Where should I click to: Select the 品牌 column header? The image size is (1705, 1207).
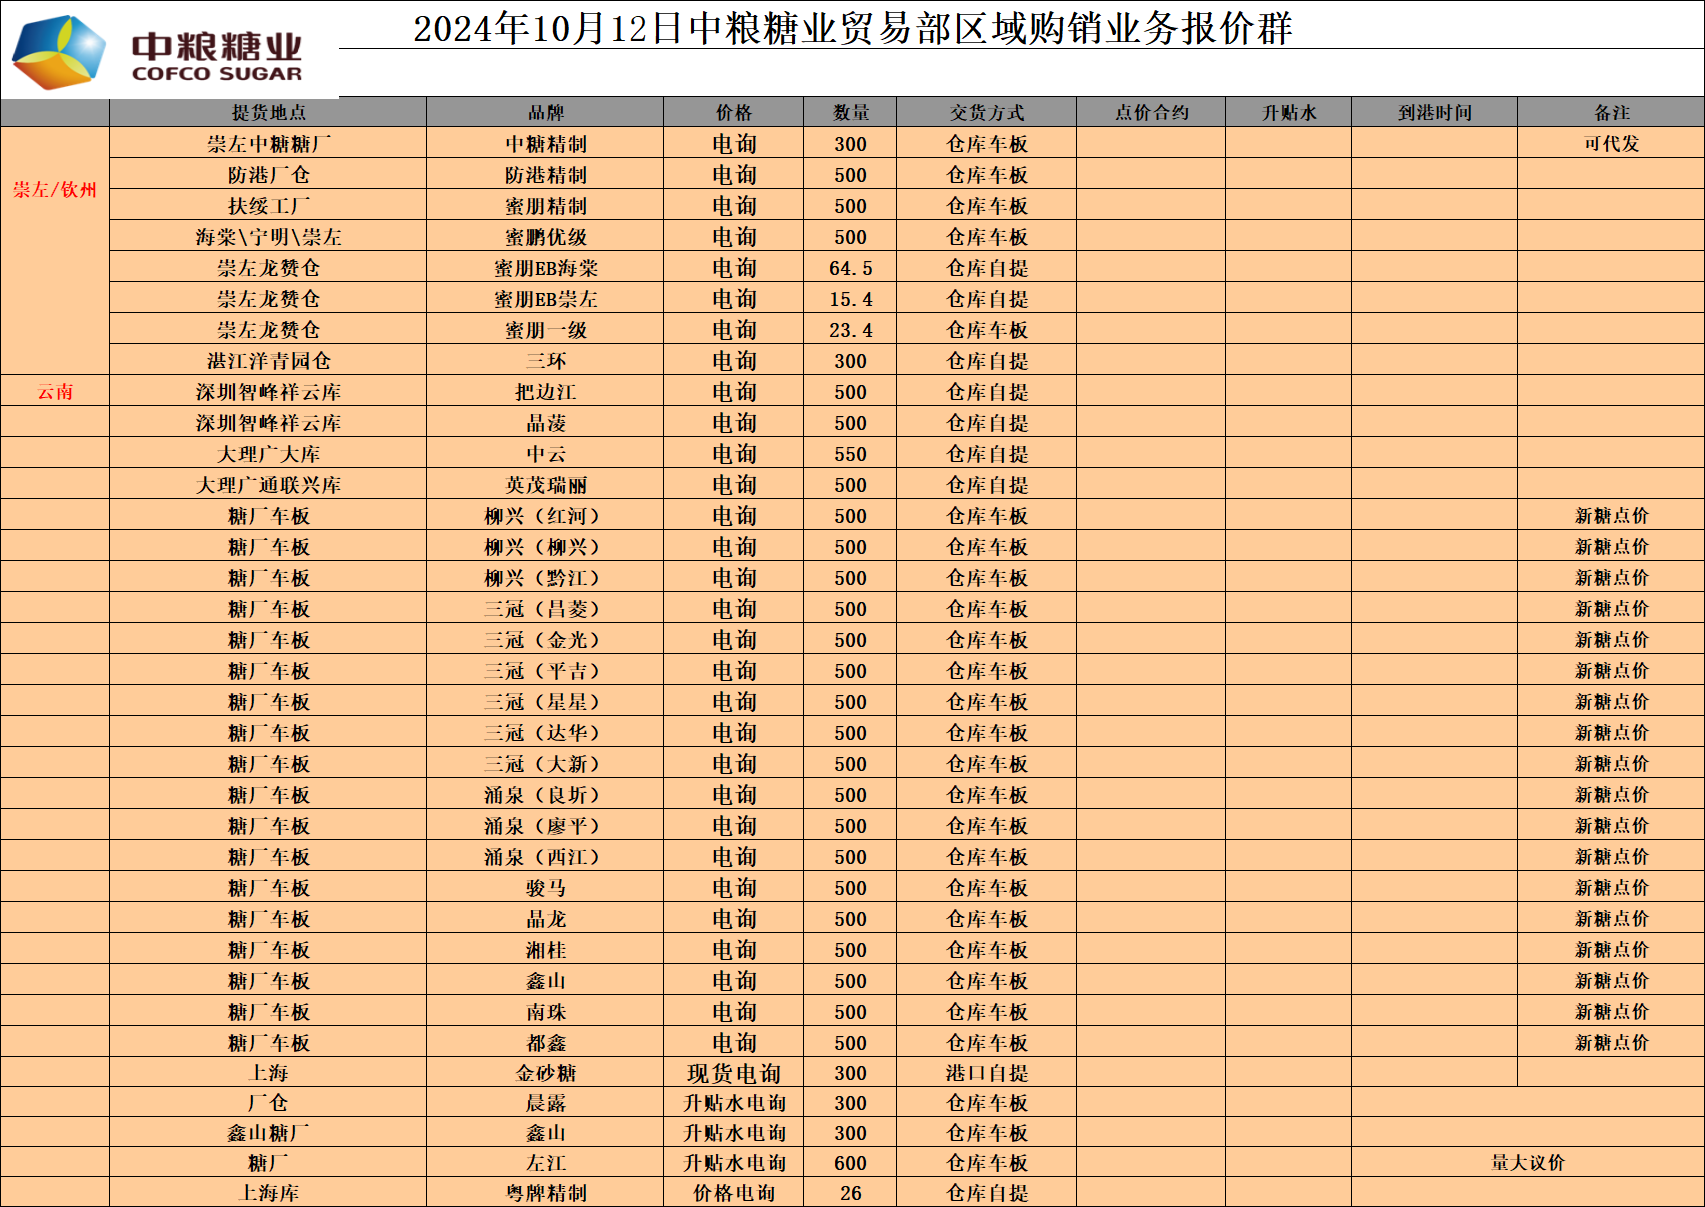(545, 113)
